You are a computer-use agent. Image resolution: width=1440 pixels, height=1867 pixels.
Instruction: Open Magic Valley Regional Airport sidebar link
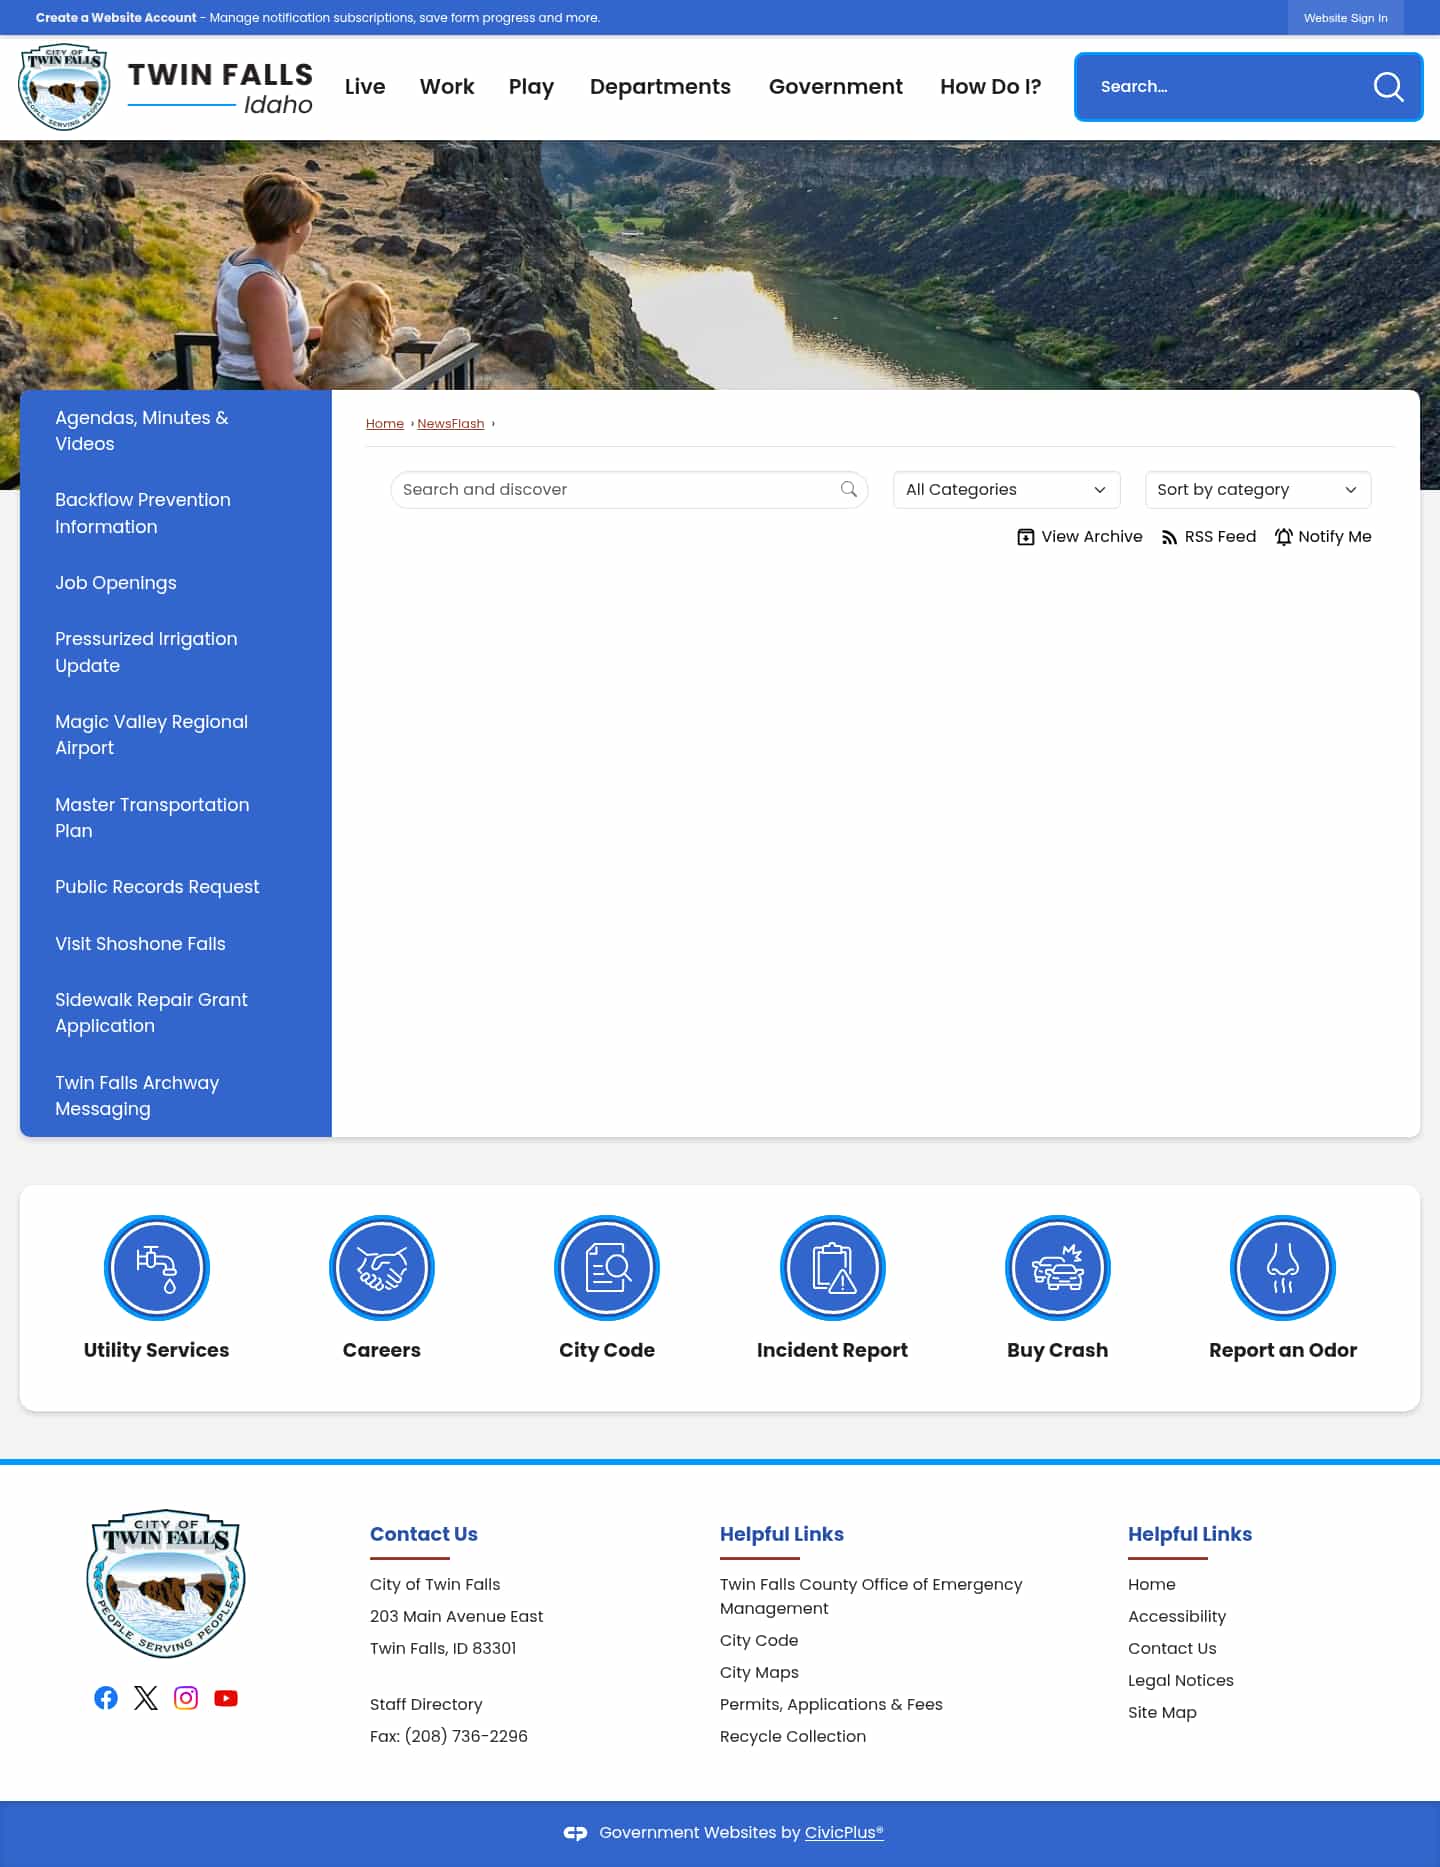(152, 735)
